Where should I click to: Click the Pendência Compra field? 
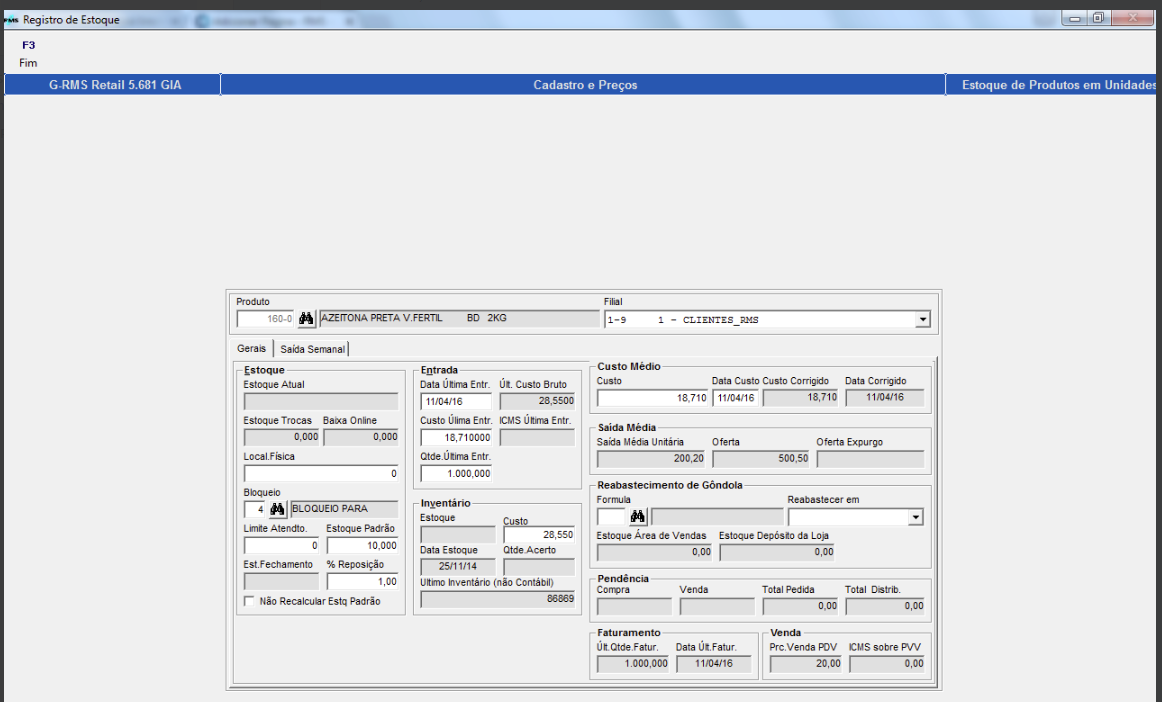[x=634, y=606]
